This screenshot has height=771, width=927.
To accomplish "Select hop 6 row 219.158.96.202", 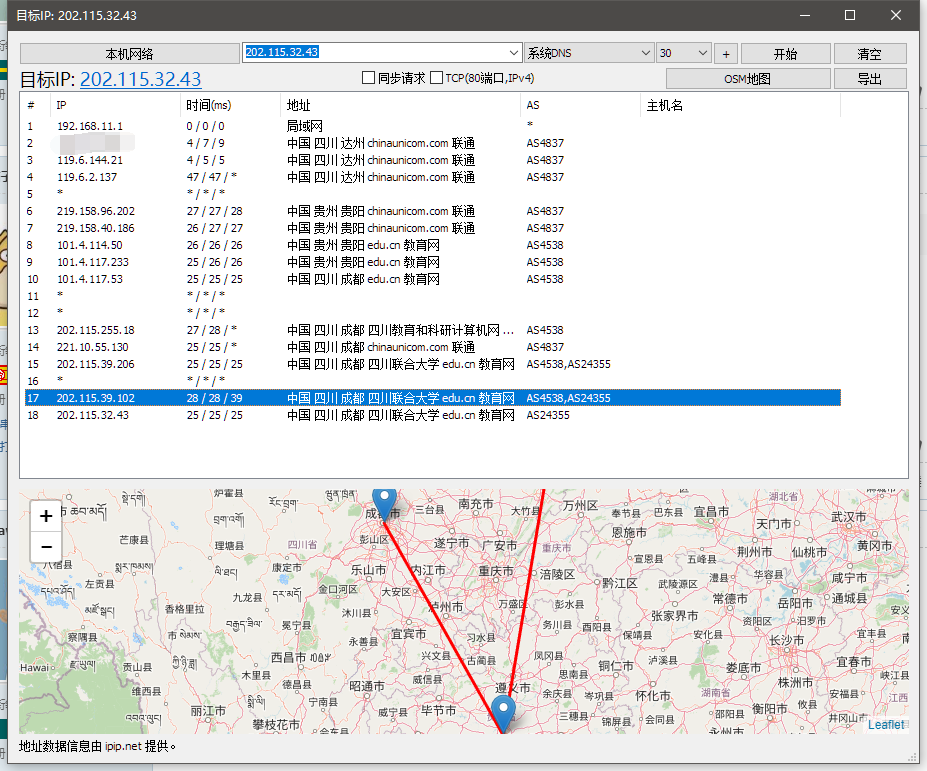I will pyautogui.click(x=433, y=211).
